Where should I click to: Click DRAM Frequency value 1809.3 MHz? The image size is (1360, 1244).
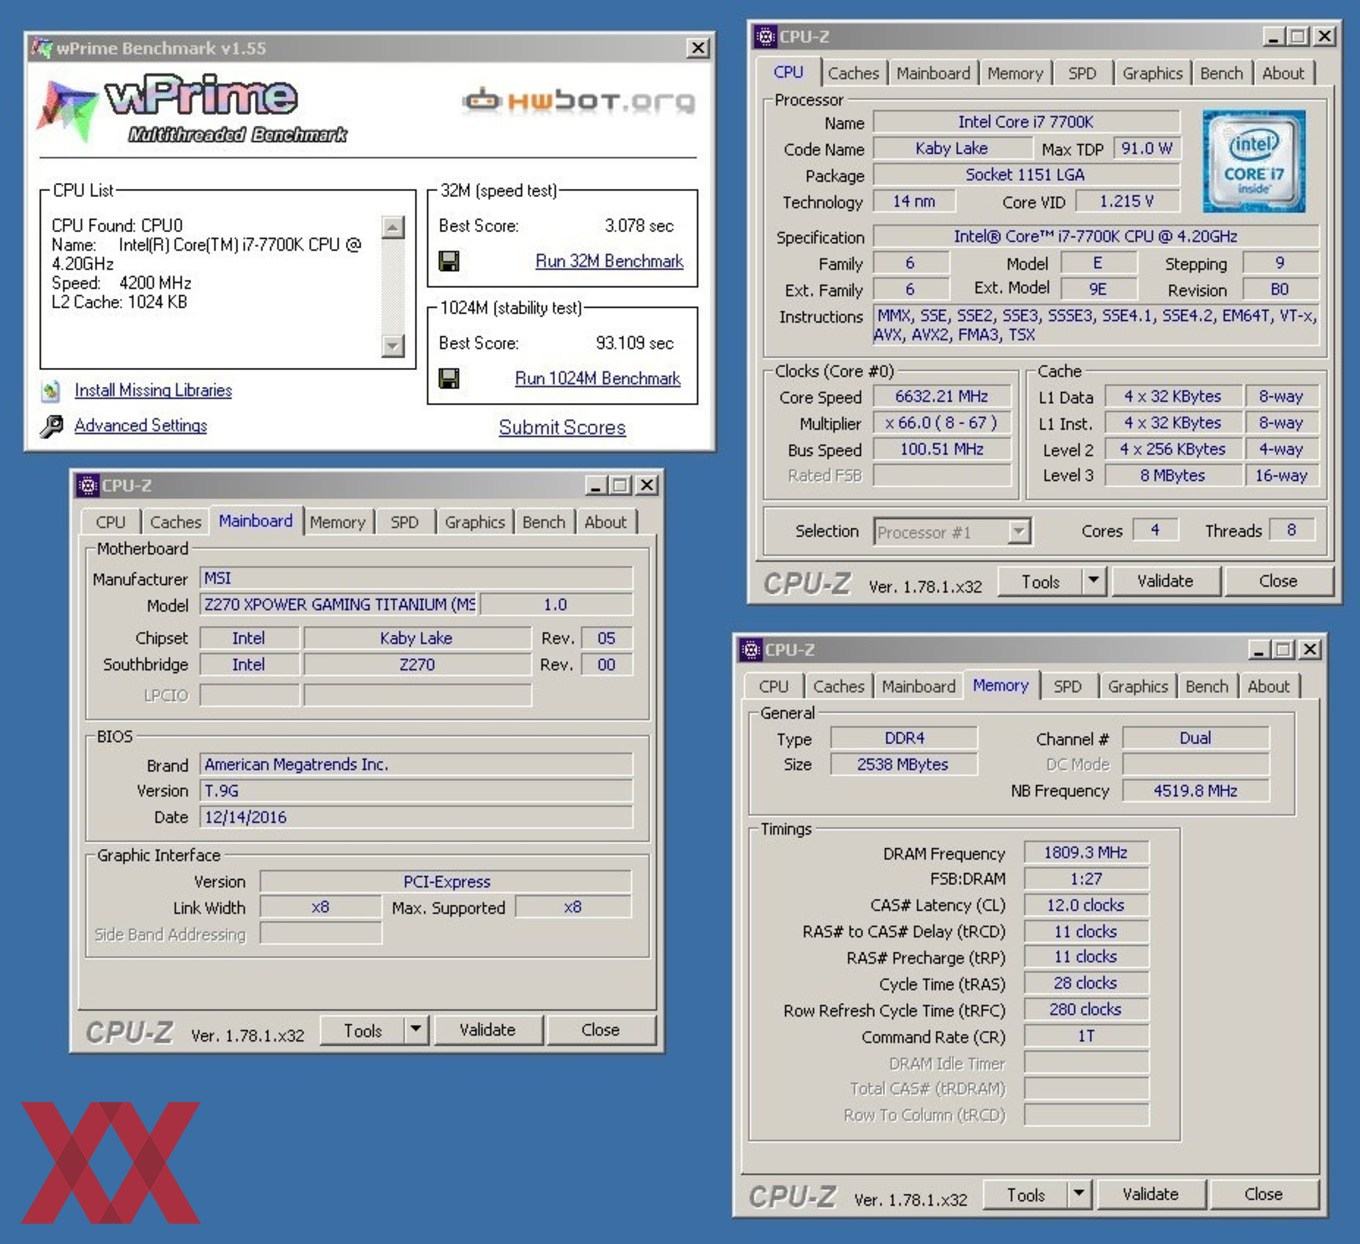click(1086, 853)
